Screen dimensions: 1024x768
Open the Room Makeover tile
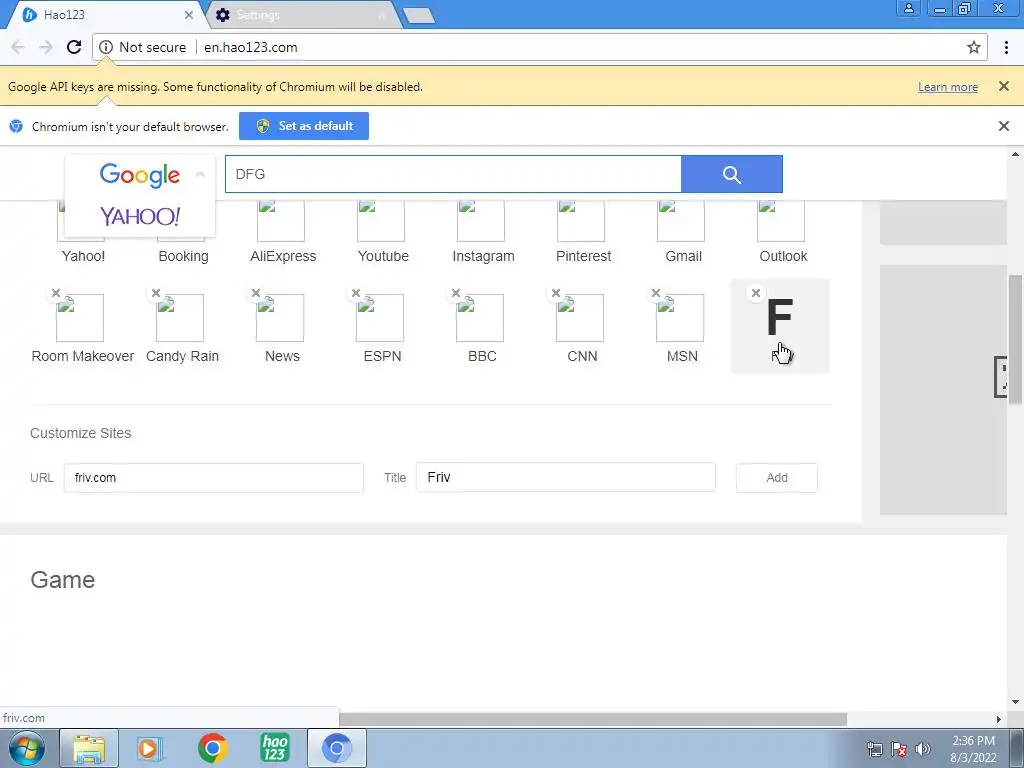(x=82, y=328)
